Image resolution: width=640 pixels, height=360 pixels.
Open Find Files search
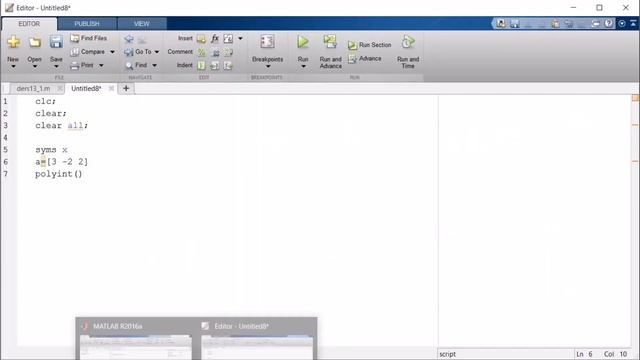(x=89, y=38)
